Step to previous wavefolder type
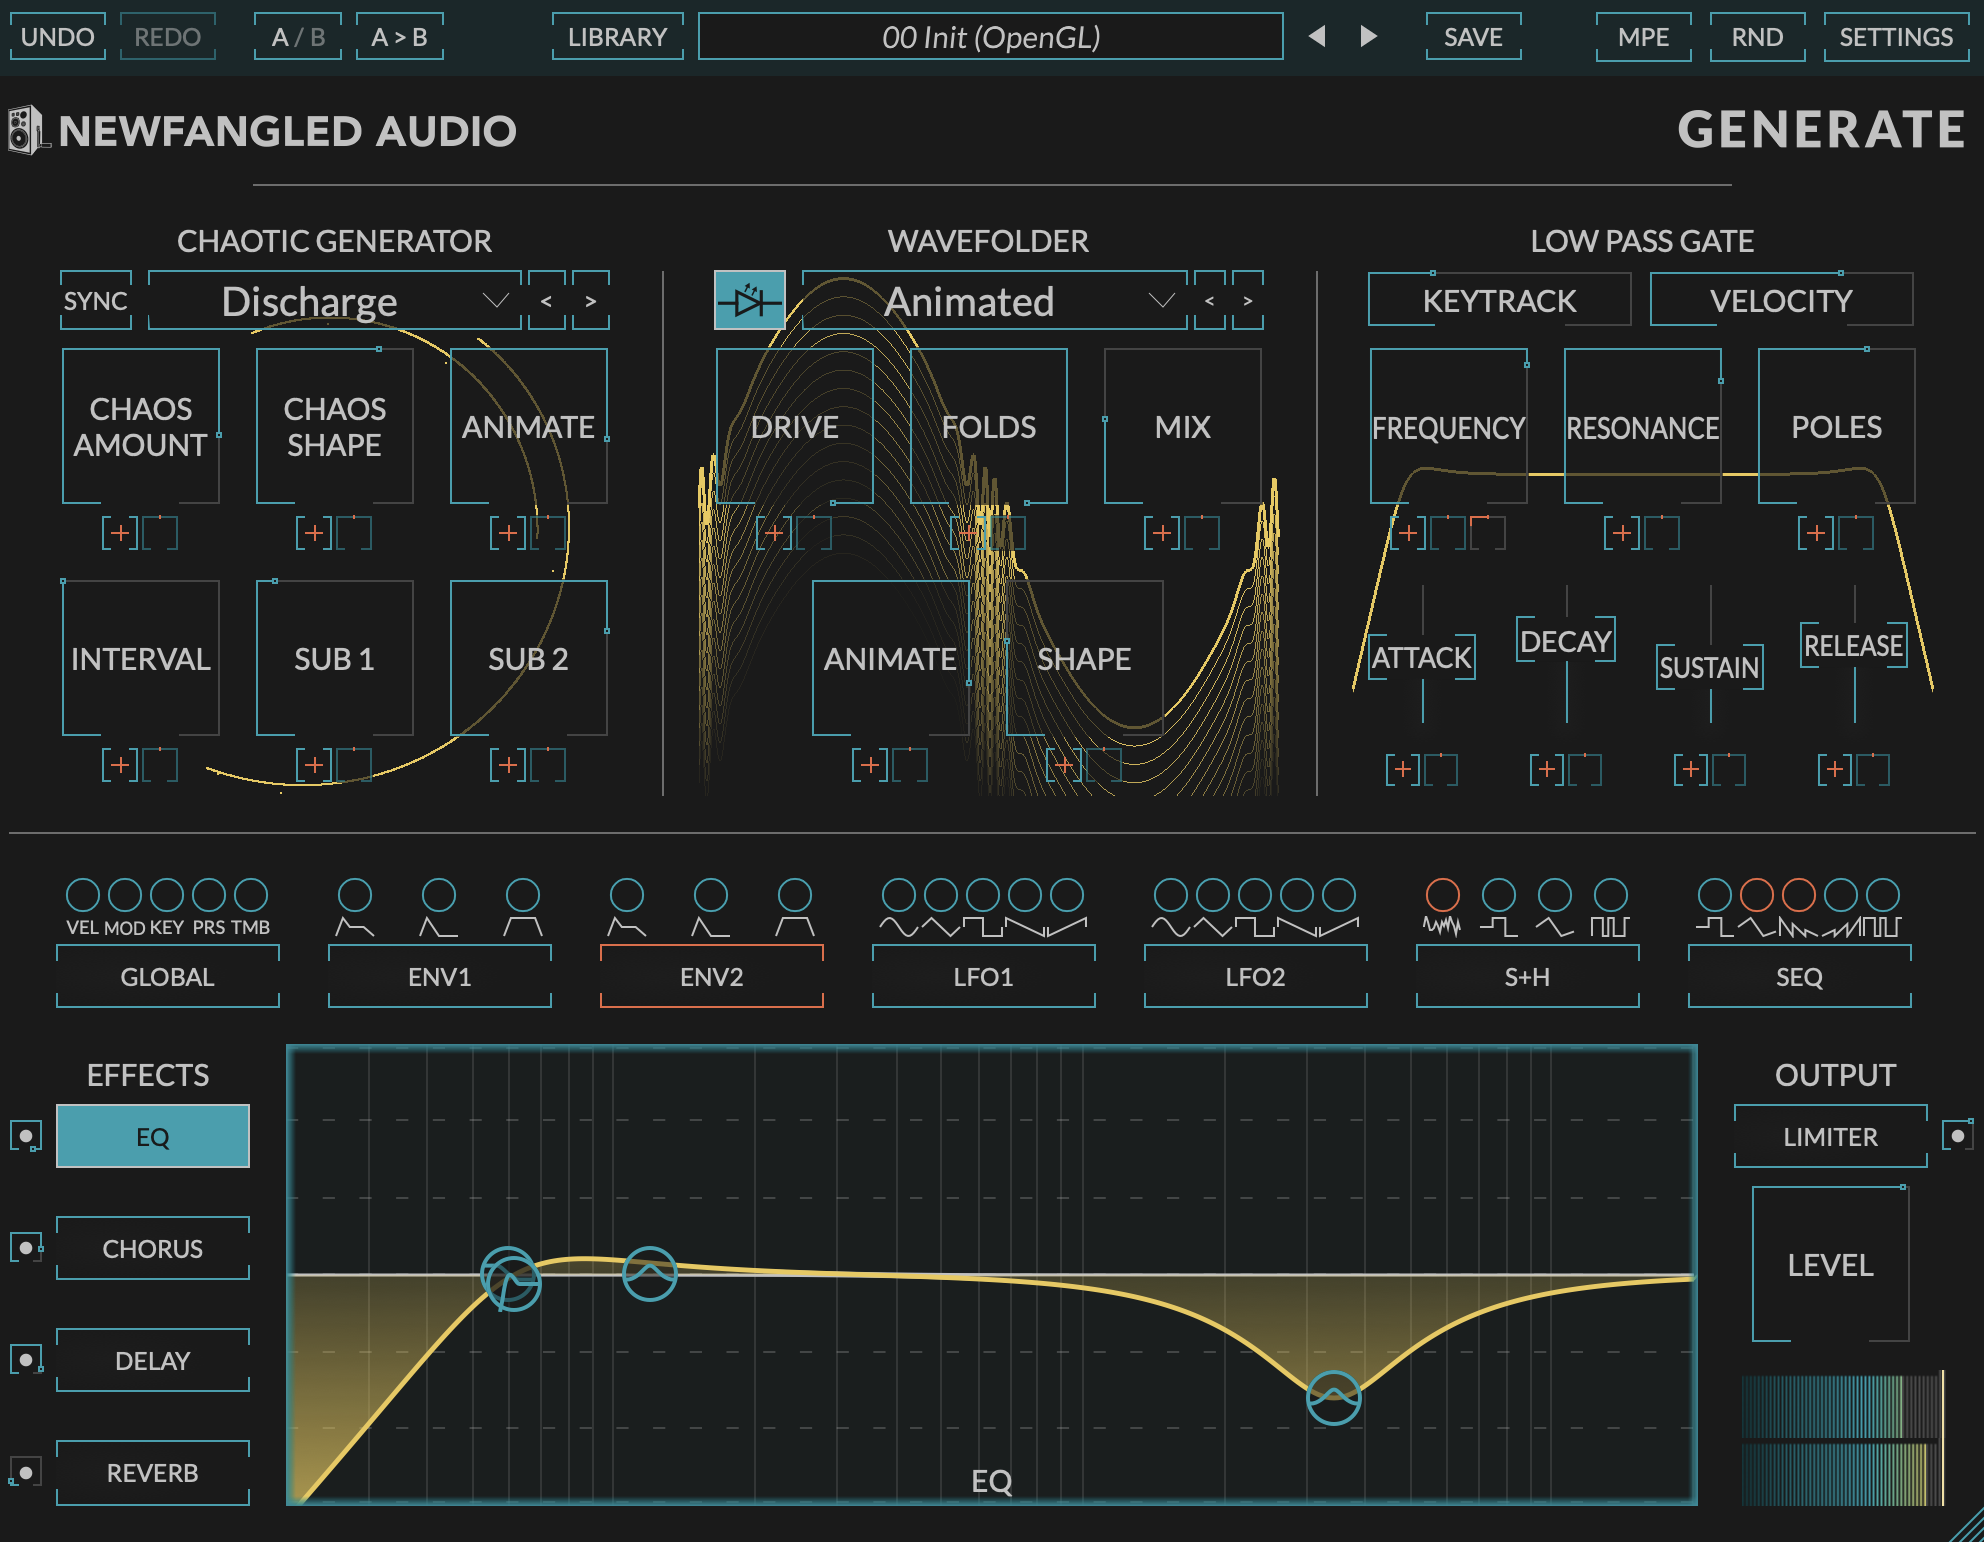 pos(1209,300)
